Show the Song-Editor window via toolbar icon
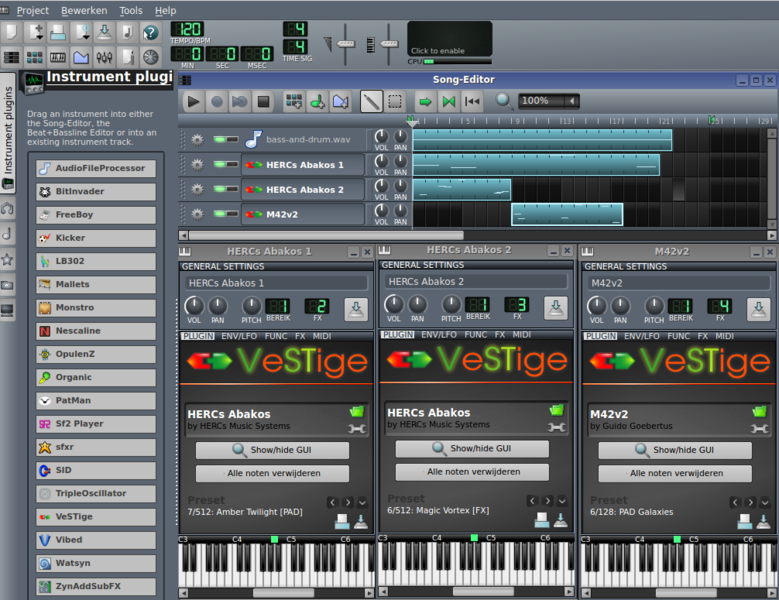 point(11,57)
